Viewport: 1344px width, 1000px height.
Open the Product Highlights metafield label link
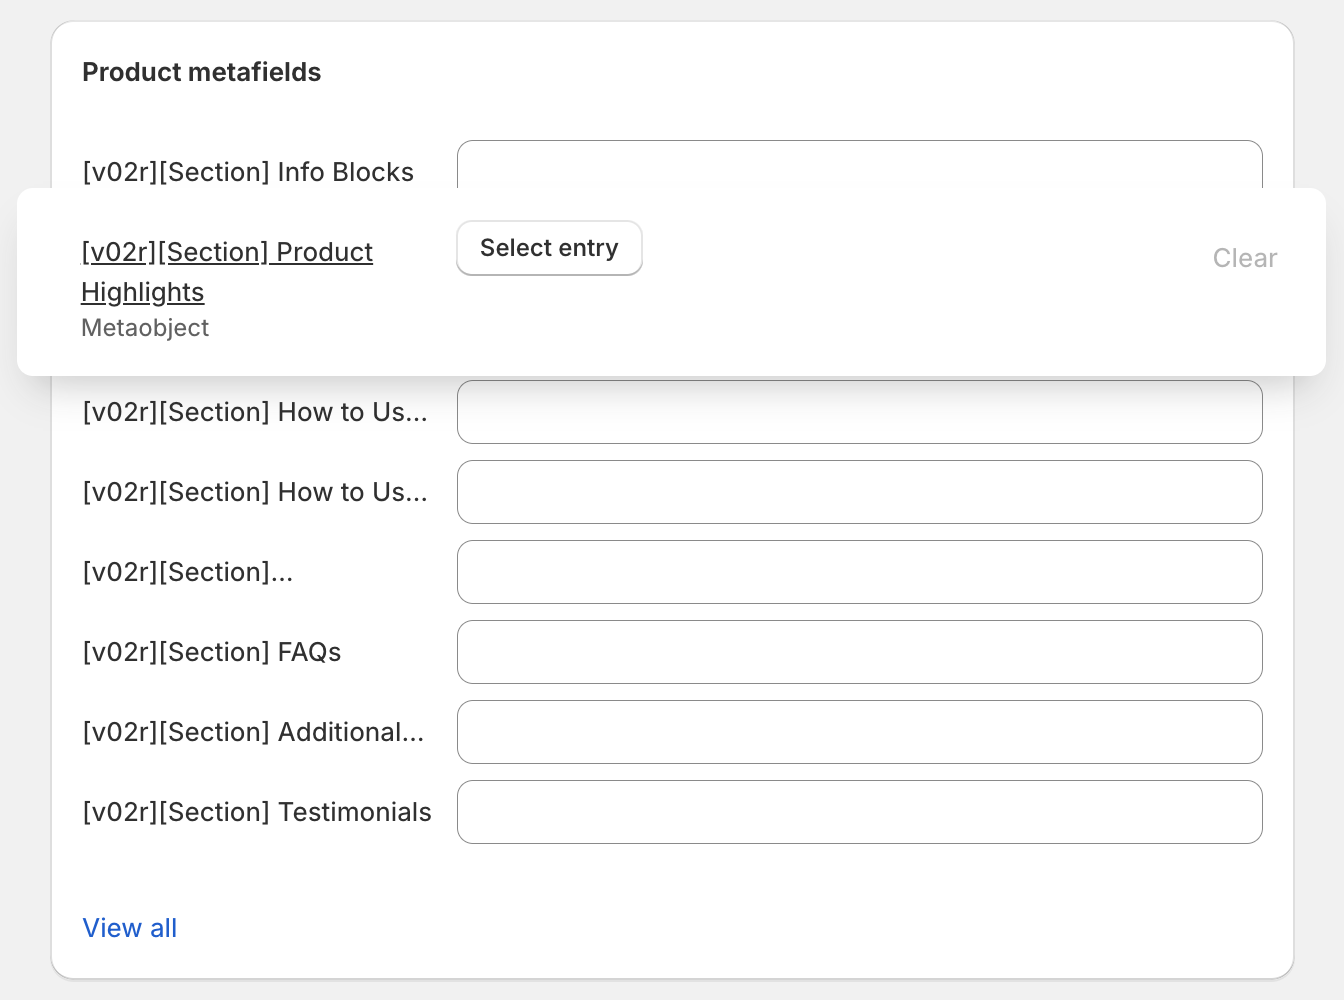[x=227, y=272]
